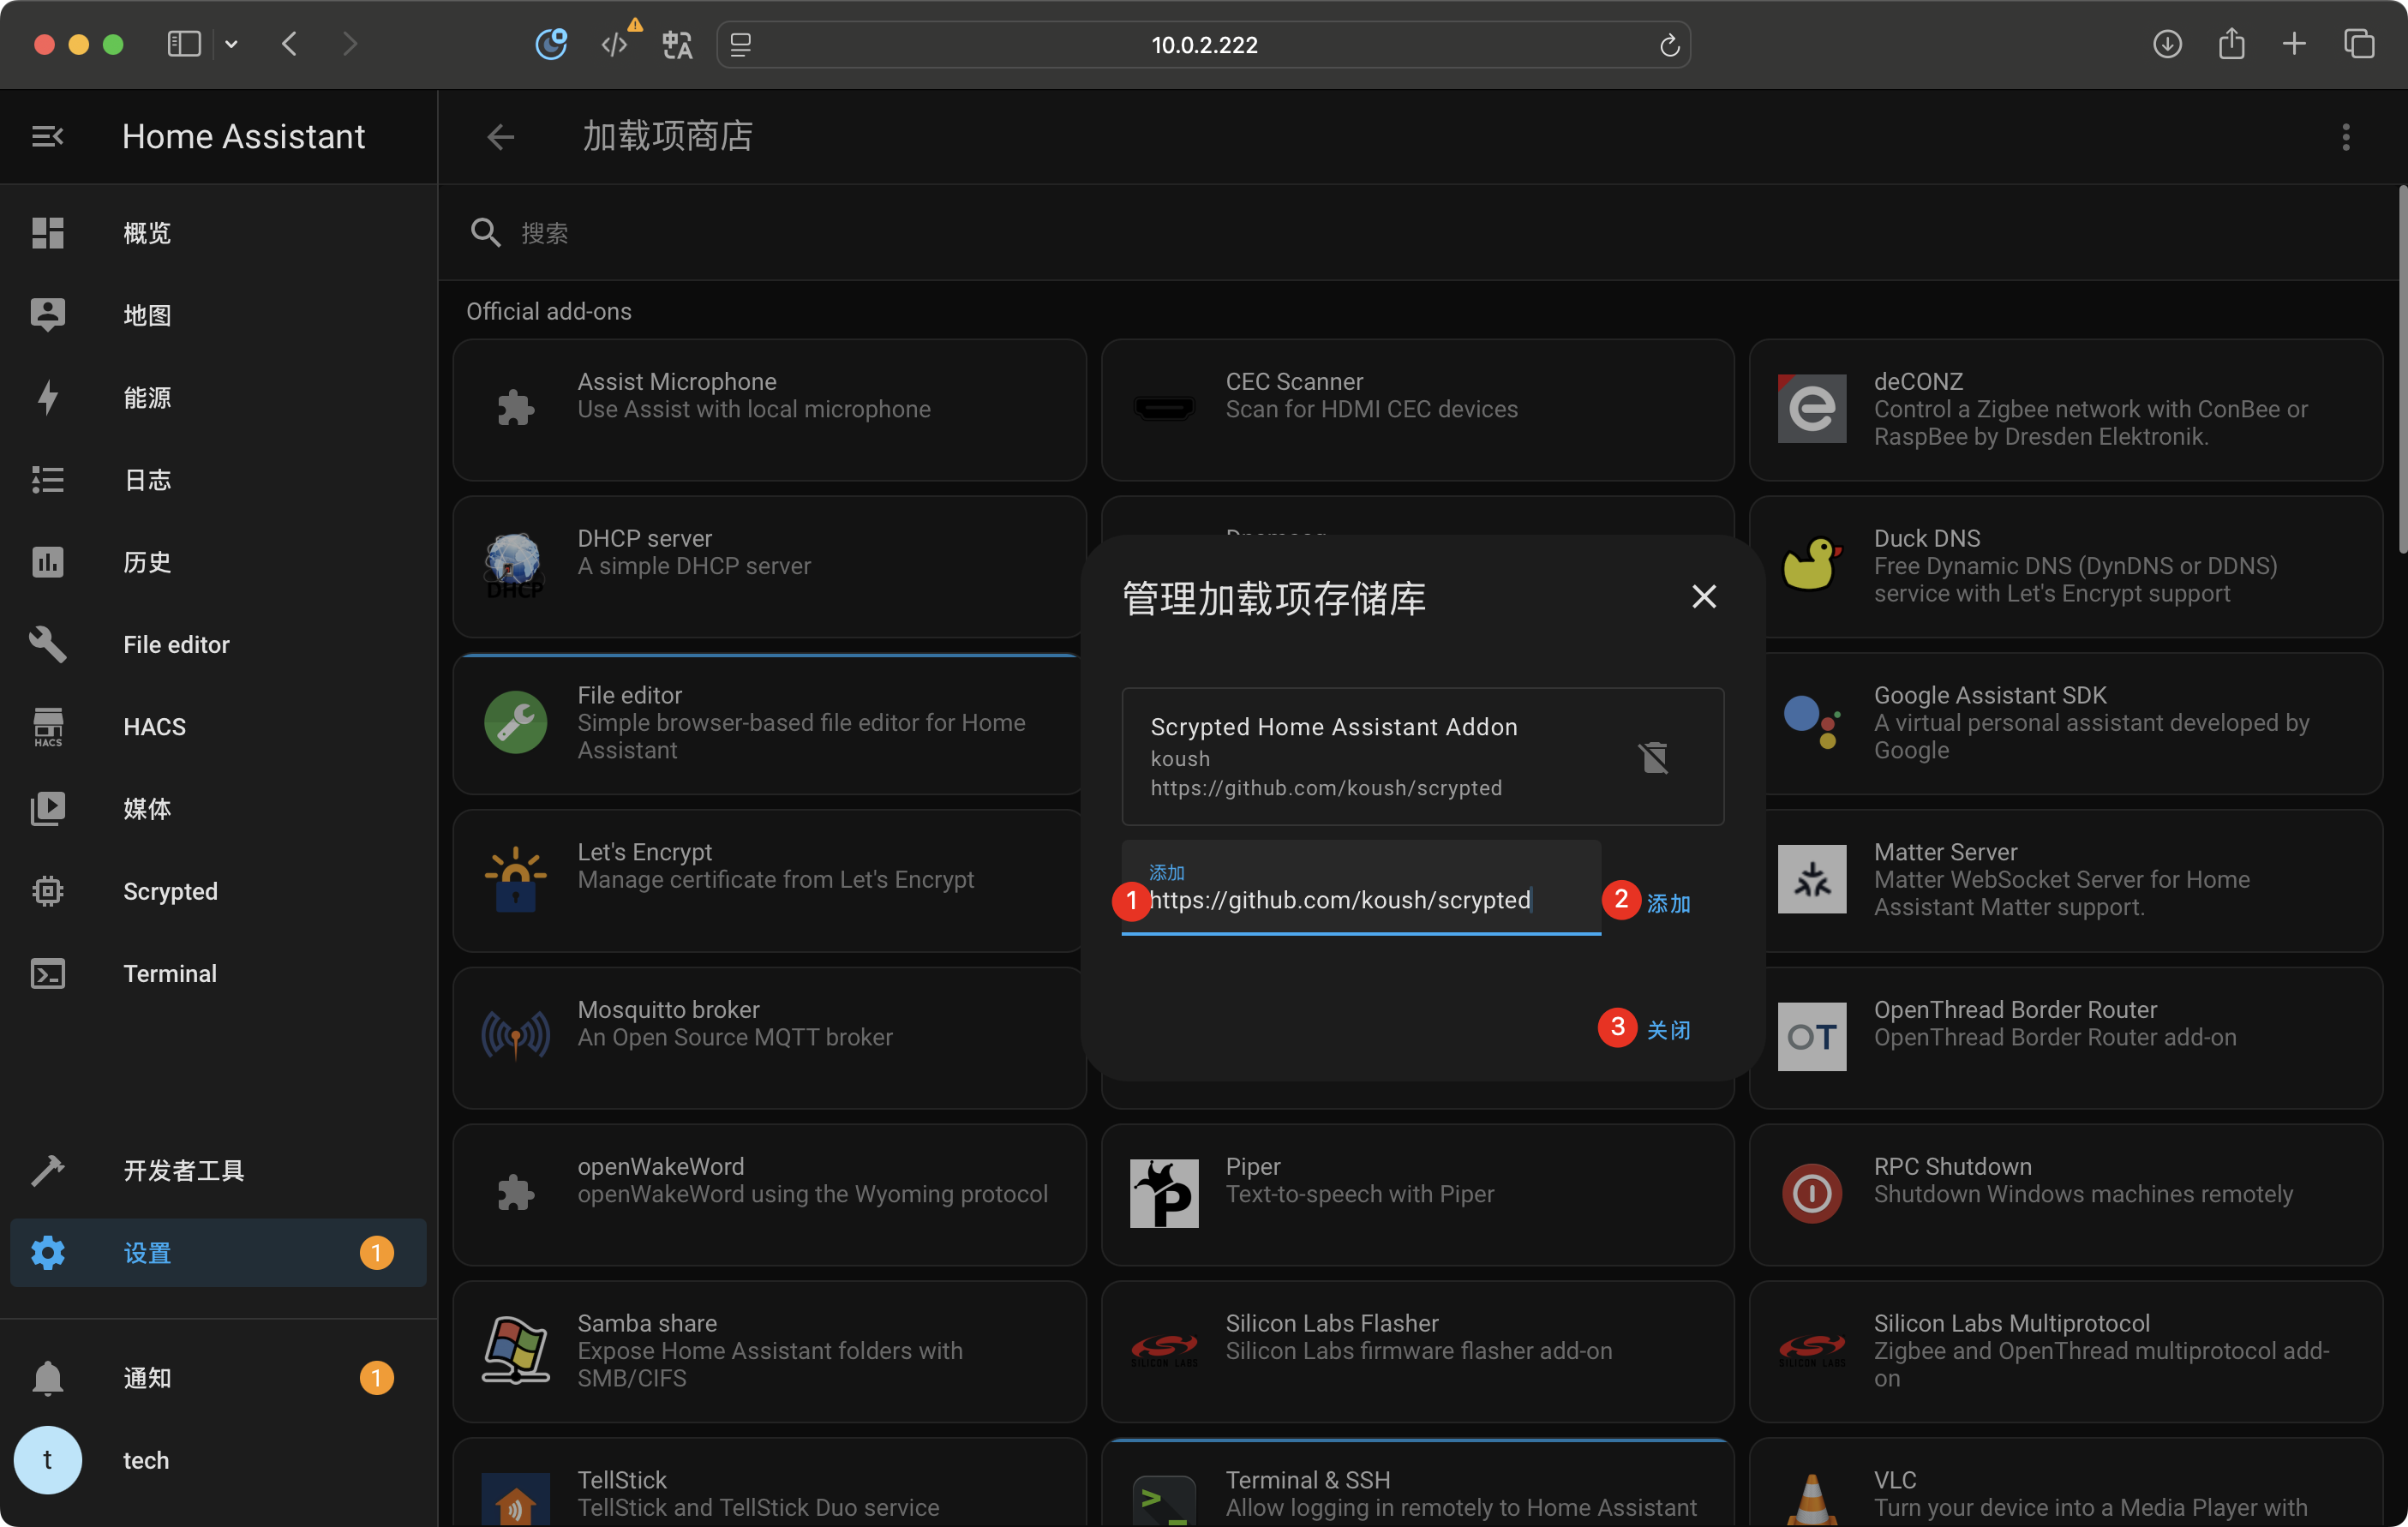The image size is (2408, 1527).
Task: Click the 添加 button to add repository
Action: point(1668,903)
